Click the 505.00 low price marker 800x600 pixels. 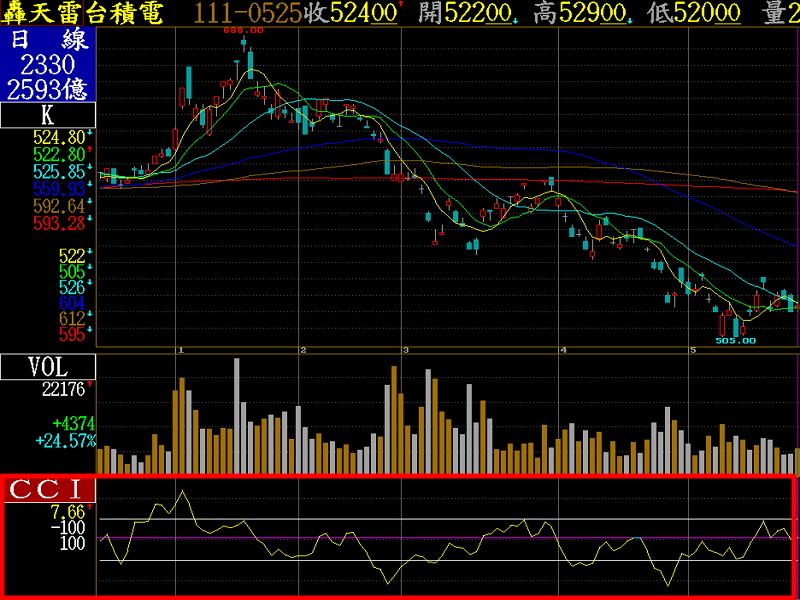pyautogui.click(x=735, y=341)
